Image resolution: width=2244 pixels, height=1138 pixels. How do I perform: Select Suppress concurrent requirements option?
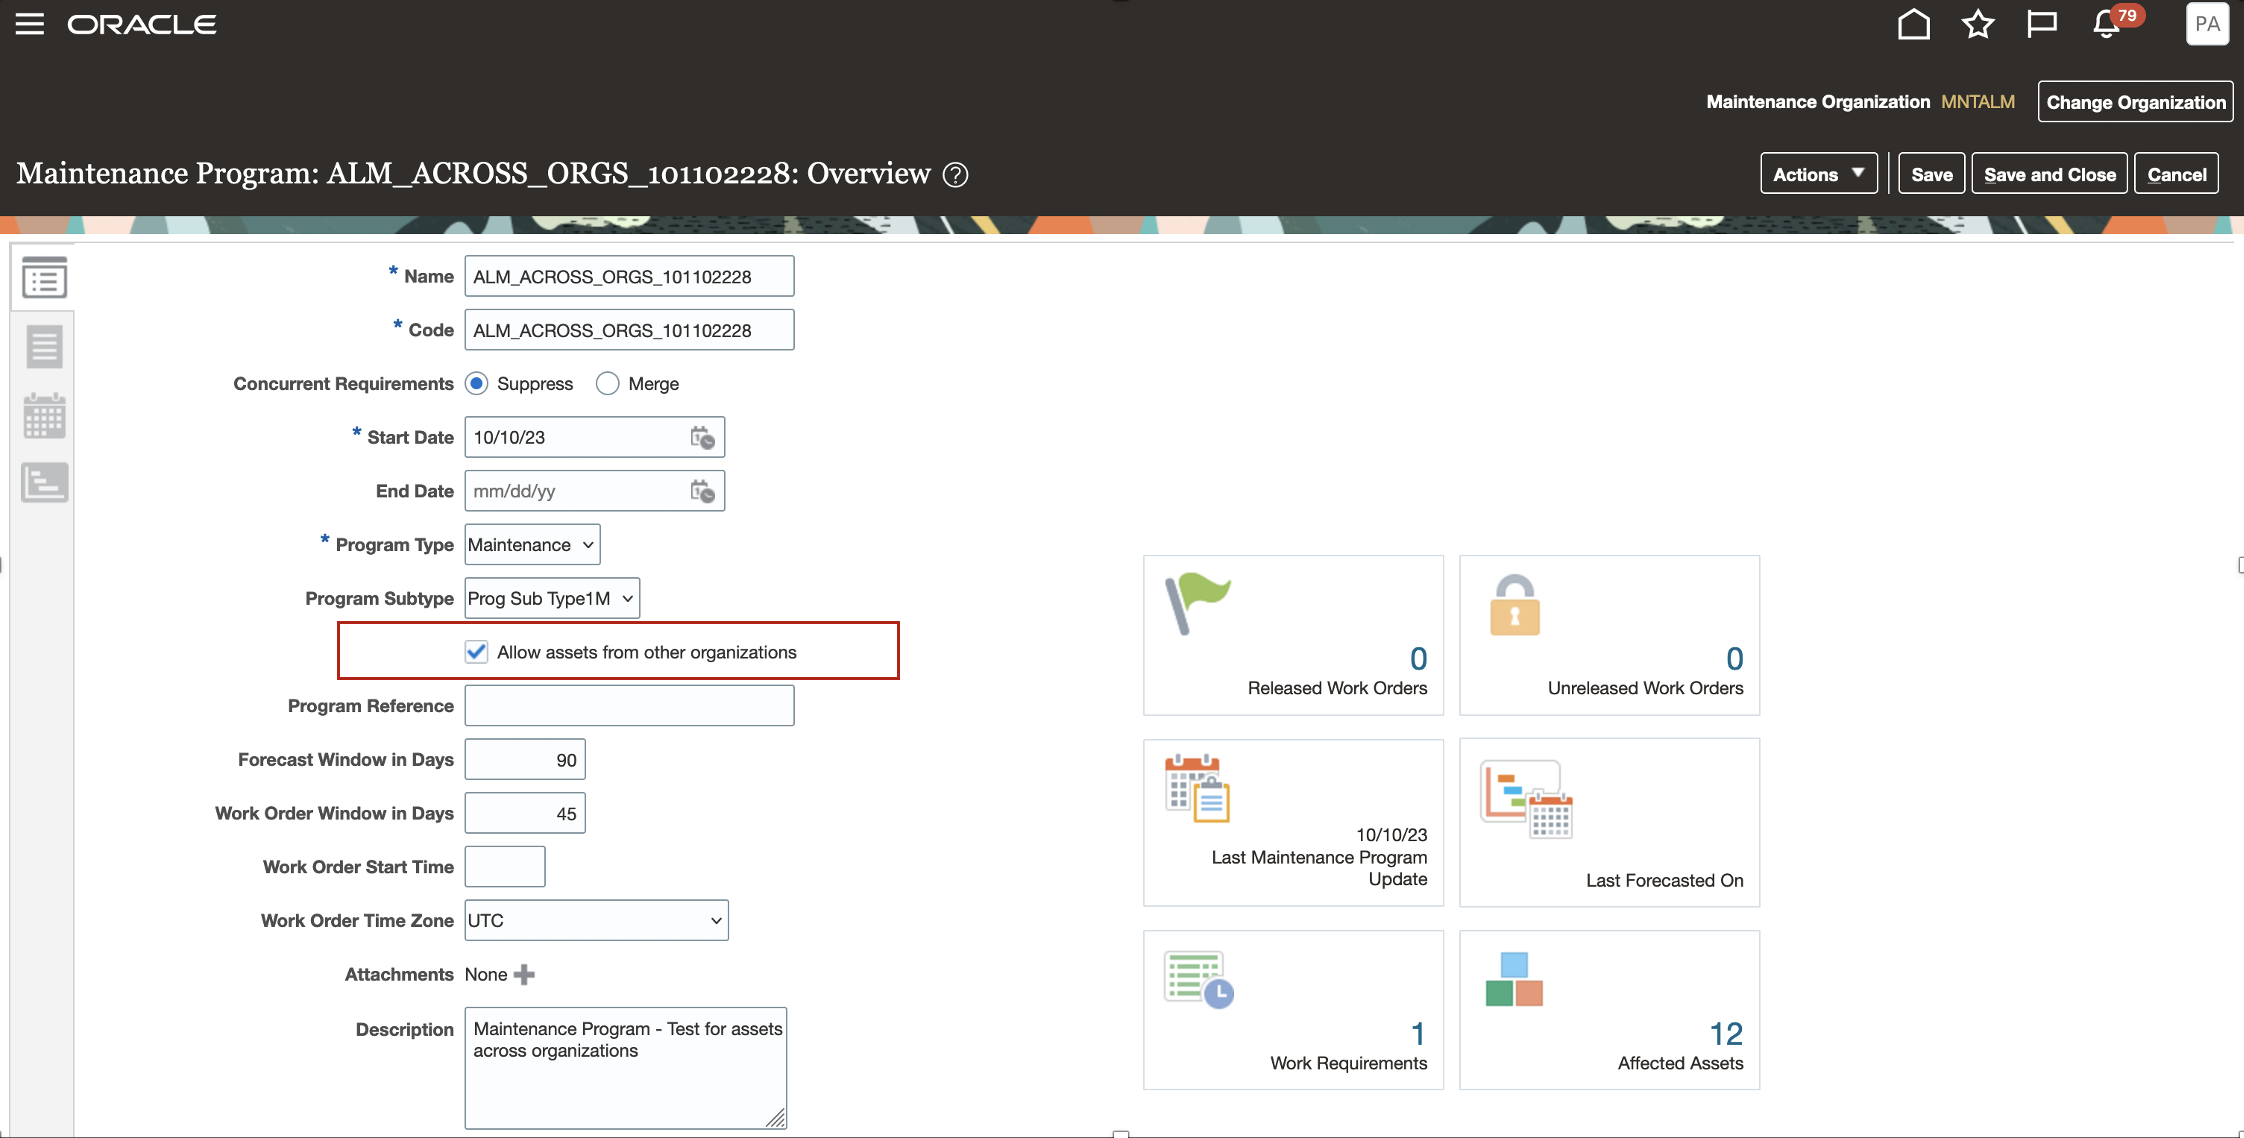[477, 384]
